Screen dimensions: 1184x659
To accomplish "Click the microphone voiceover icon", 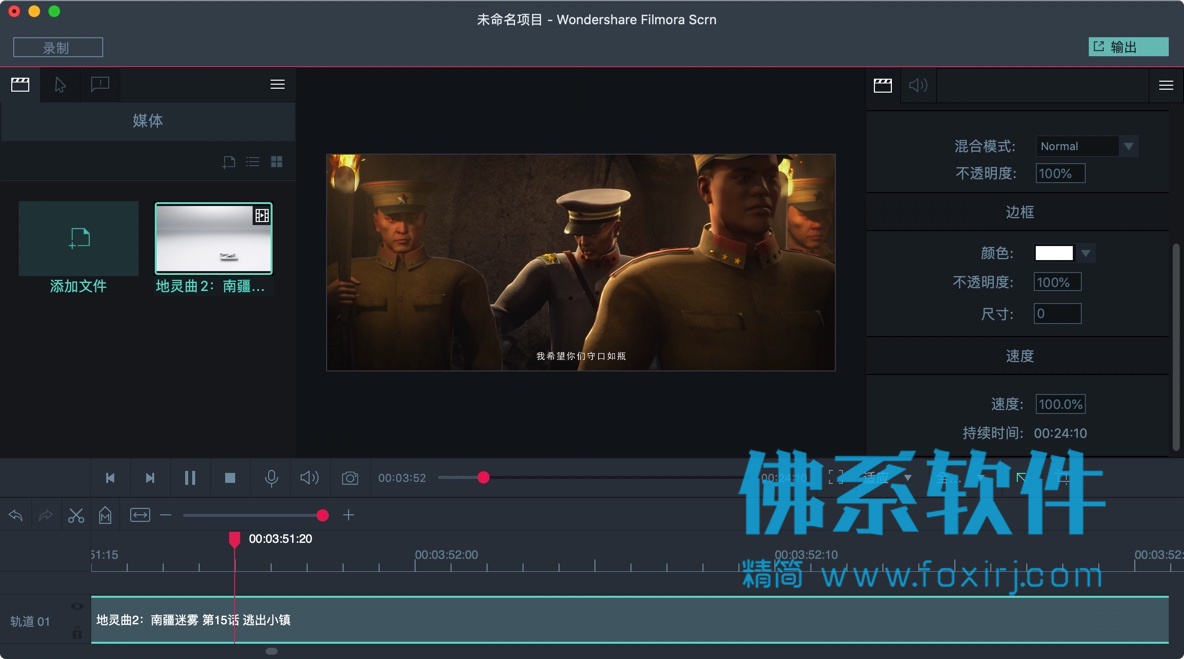I will [271, 478].
